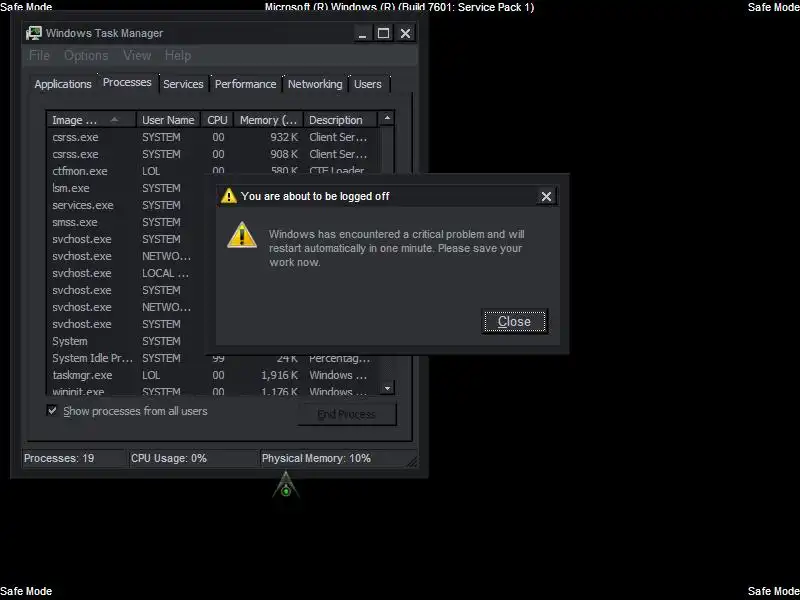Minimize the Task Manager window

(x=362, y=34)
